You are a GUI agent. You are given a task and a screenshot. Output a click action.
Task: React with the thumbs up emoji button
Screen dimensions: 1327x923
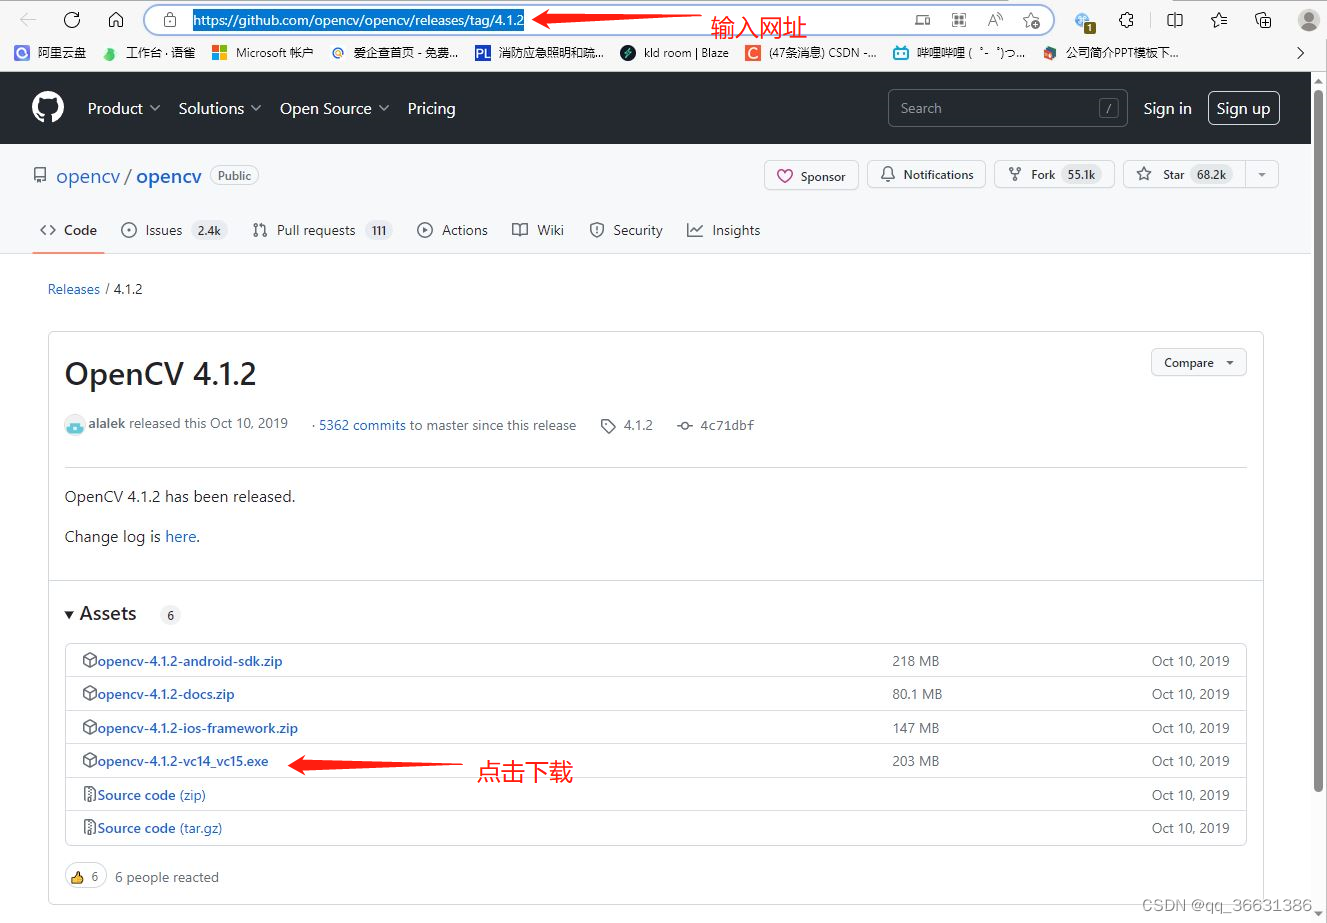tap(86, 877)
